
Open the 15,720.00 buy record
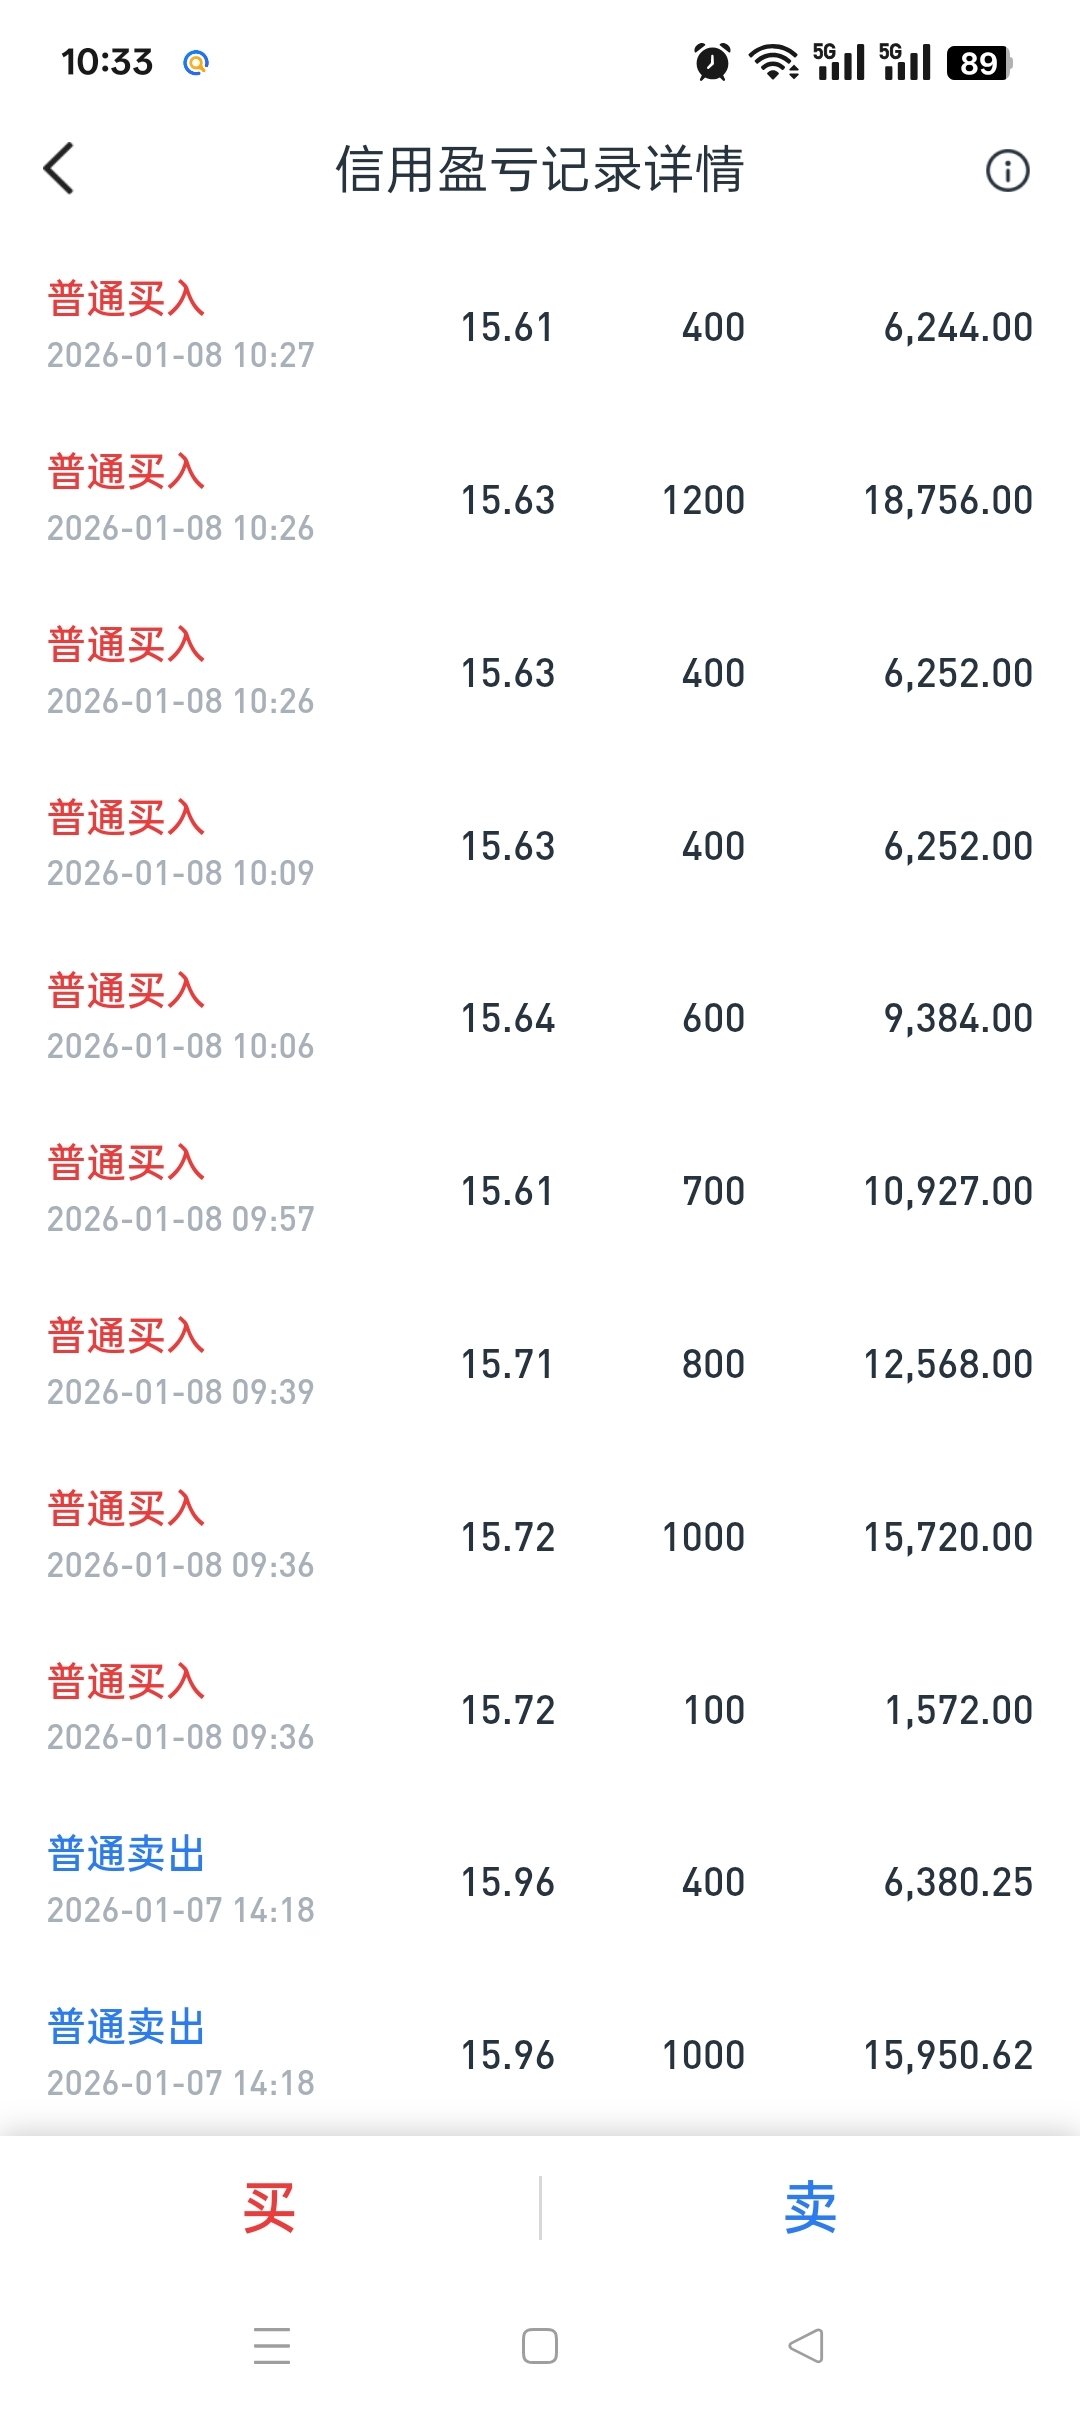[x=540, y=1537]
